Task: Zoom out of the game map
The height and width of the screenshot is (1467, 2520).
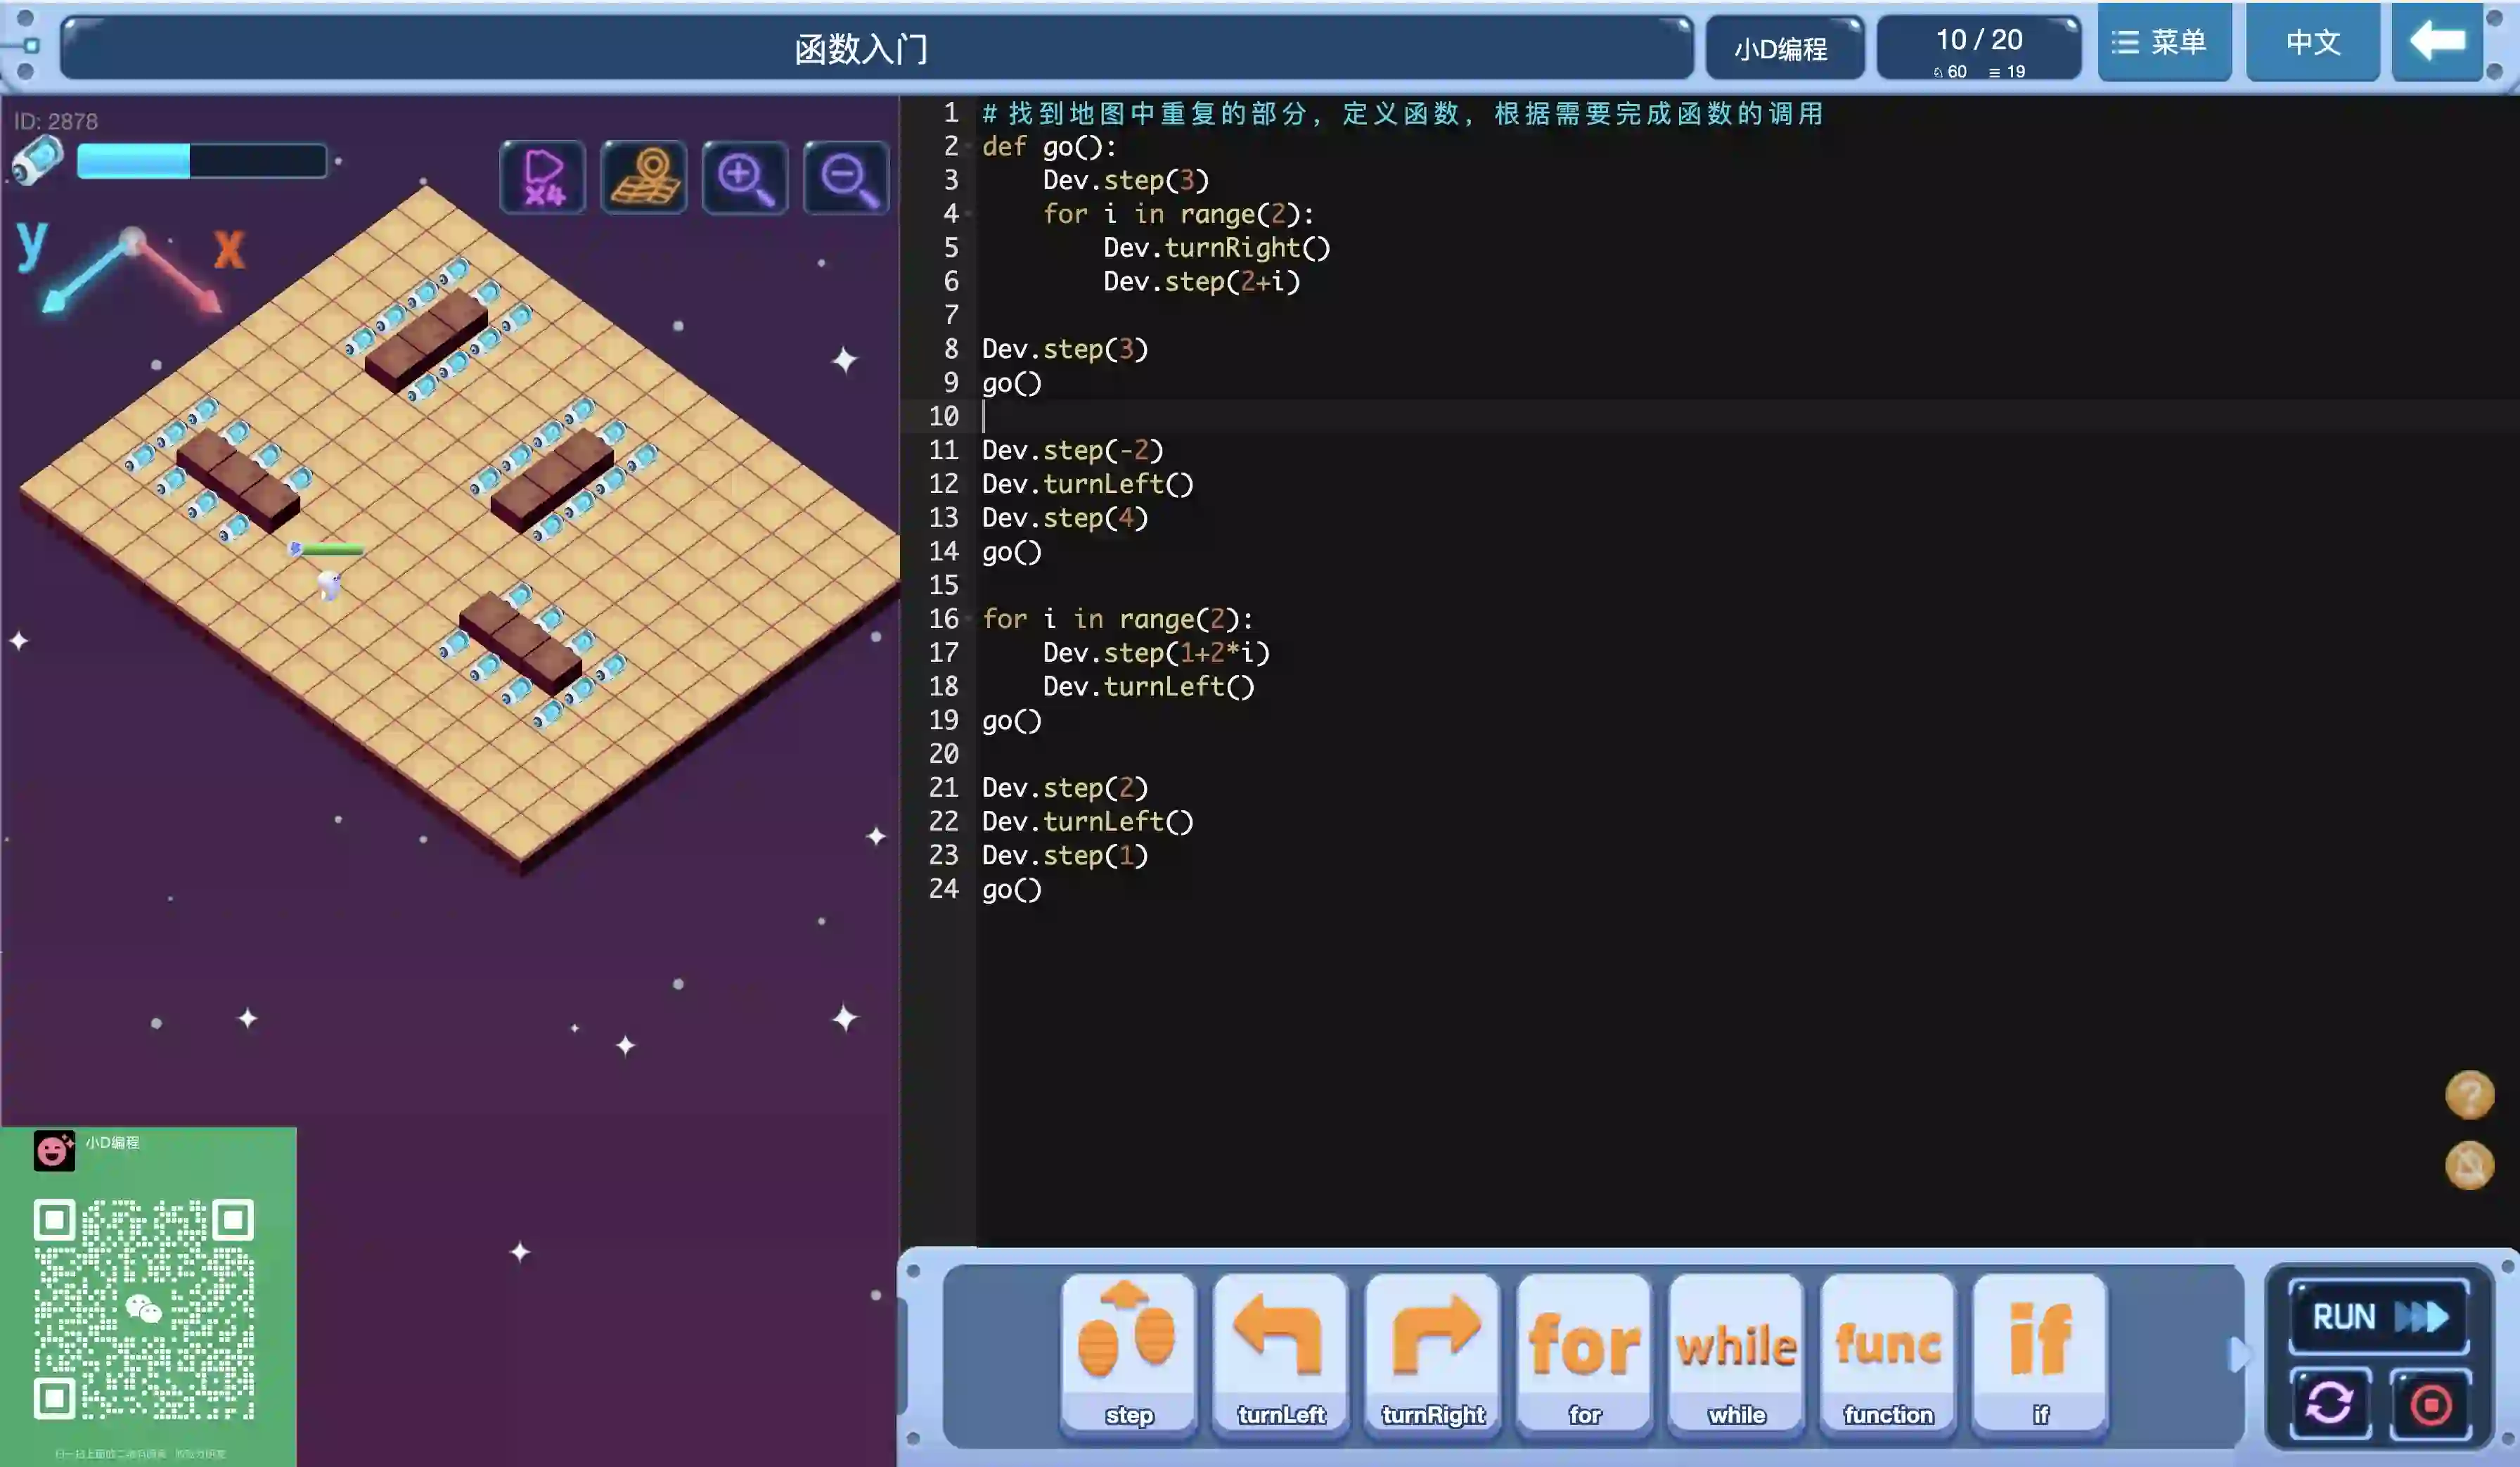Action: click(x=846, y=178)
